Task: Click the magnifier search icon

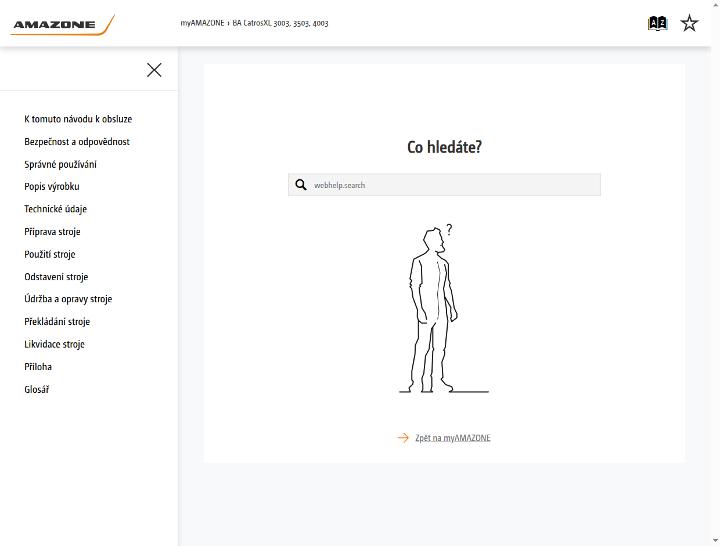Action: pyautogui.click(x=301, y=185)
